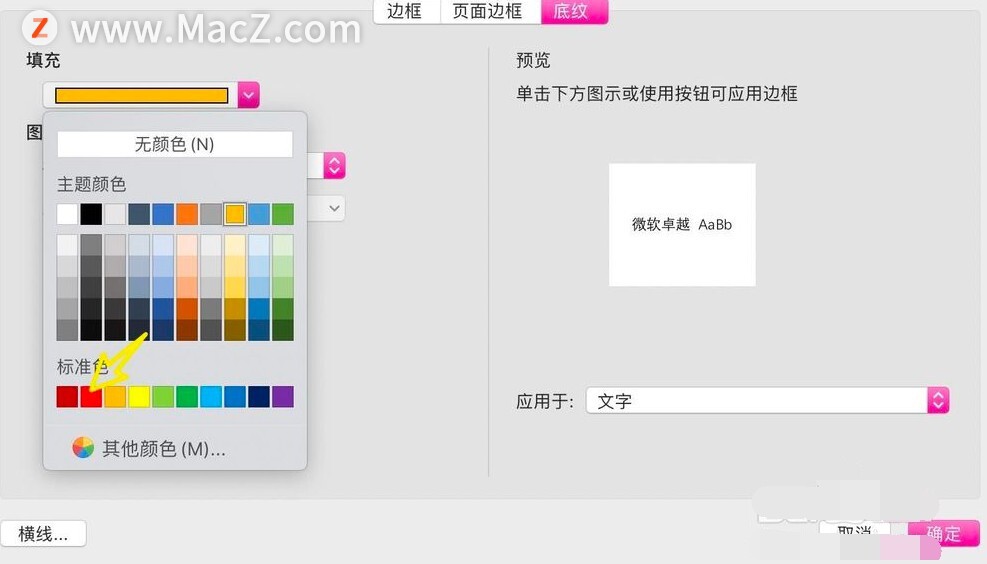987x564 pixels.
Task: Pick the dark slate blue theme swatch
Action: (139, 214)
